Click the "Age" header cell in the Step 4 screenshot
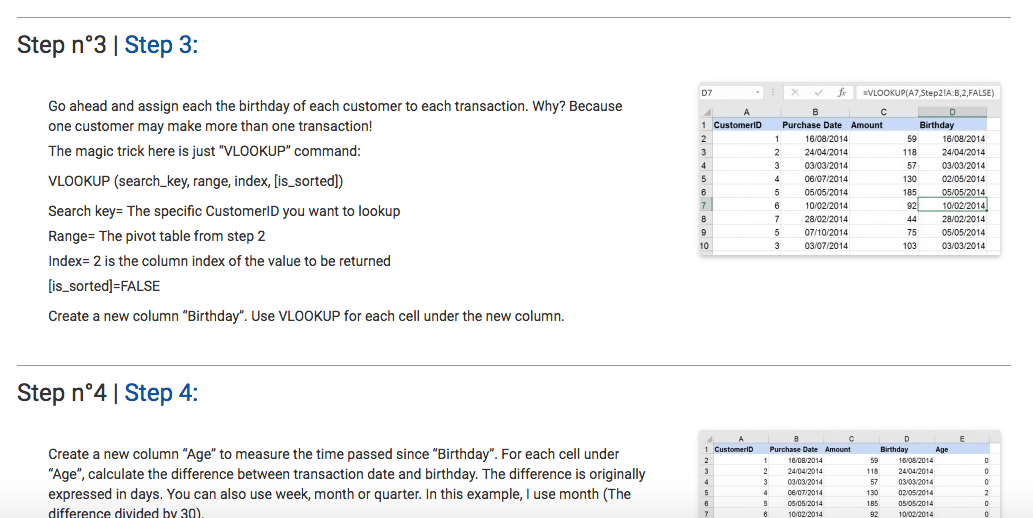Image resolution: width=1033 pixels, height=518 pixels. (961, 449)
